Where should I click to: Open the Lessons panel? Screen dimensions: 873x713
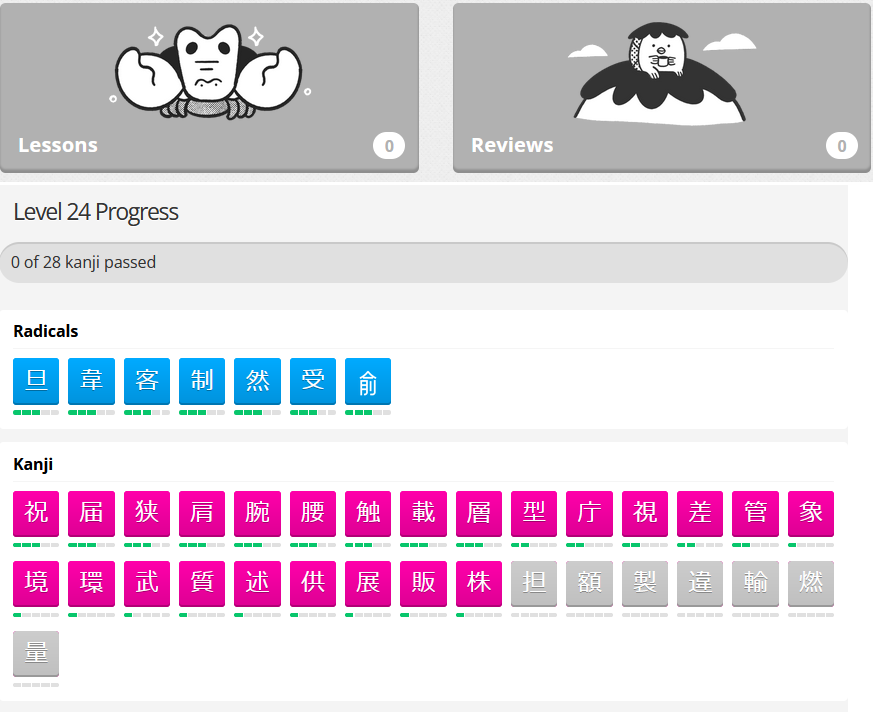pyautogui.click(x=209, y=88)
